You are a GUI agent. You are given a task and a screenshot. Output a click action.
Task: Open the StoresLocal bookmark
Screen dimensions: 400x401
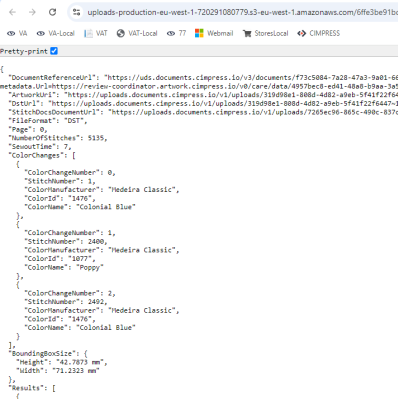(265, 33)
